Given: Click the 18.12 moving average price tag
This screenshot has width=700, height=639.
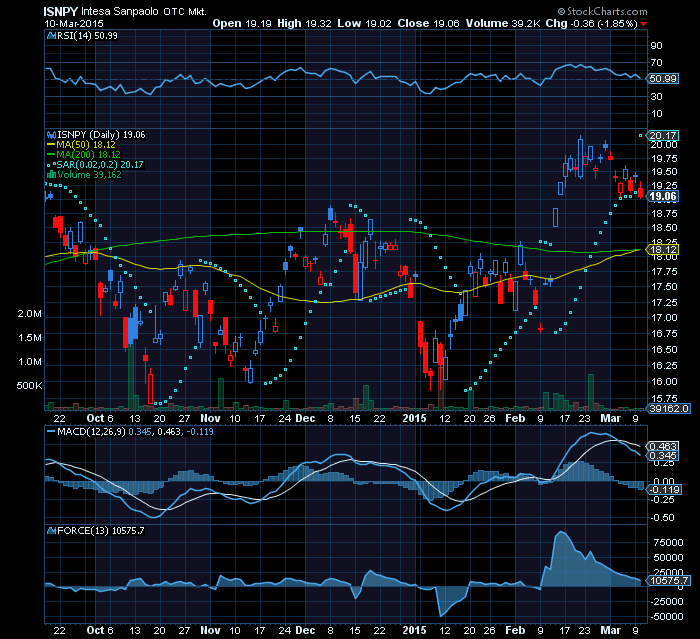Looking at the screenshot, I should pyautogui.click(x=663, y=250).
